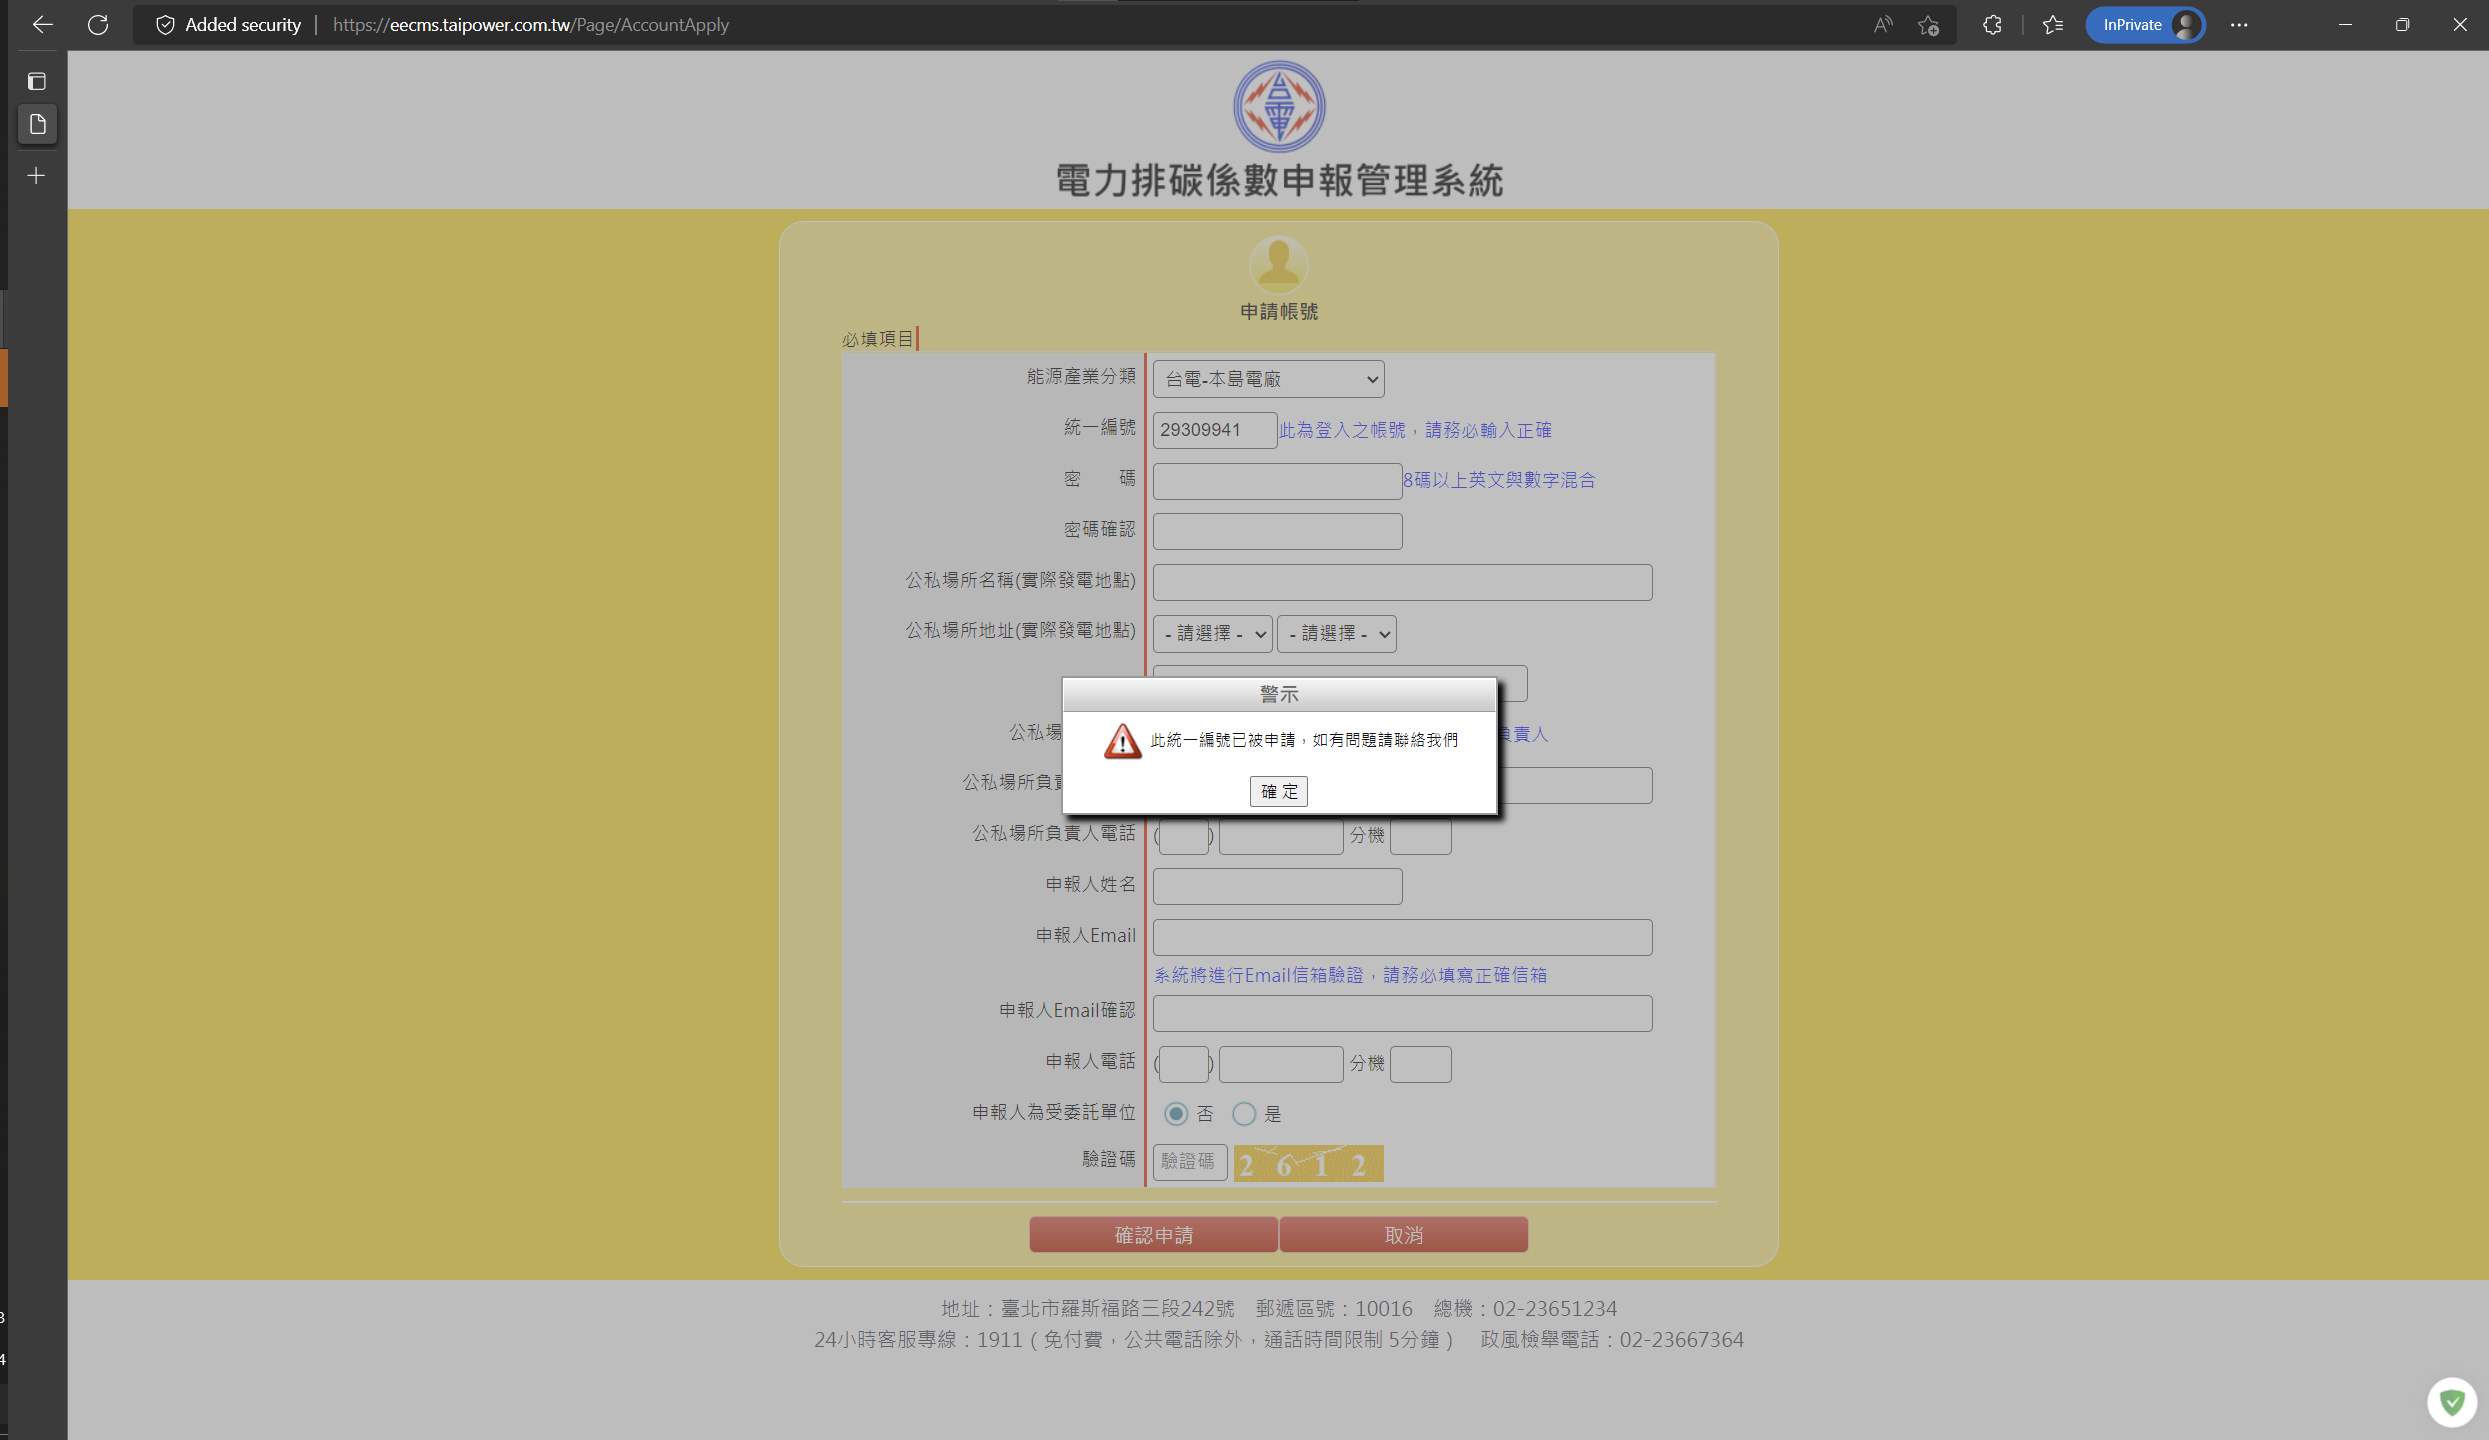Click footer phone 總機：02-23651234
The width and height of the screenshot is (2489, 1440).
pos(1525,1309)
